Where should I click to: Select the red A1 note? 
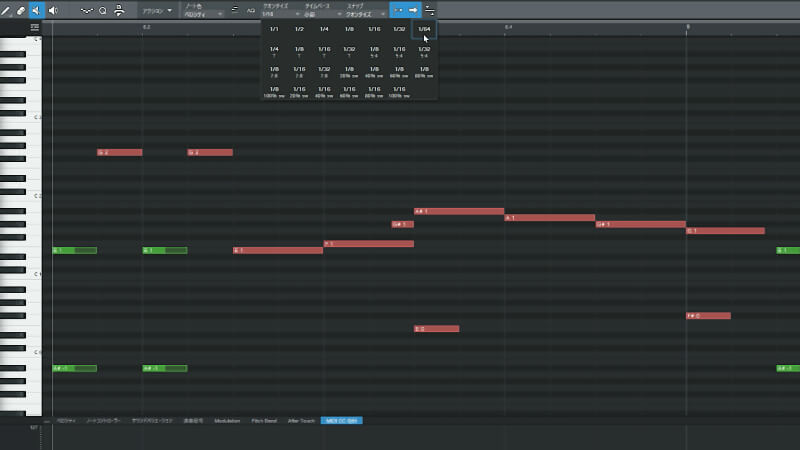(x=549, y=218)
